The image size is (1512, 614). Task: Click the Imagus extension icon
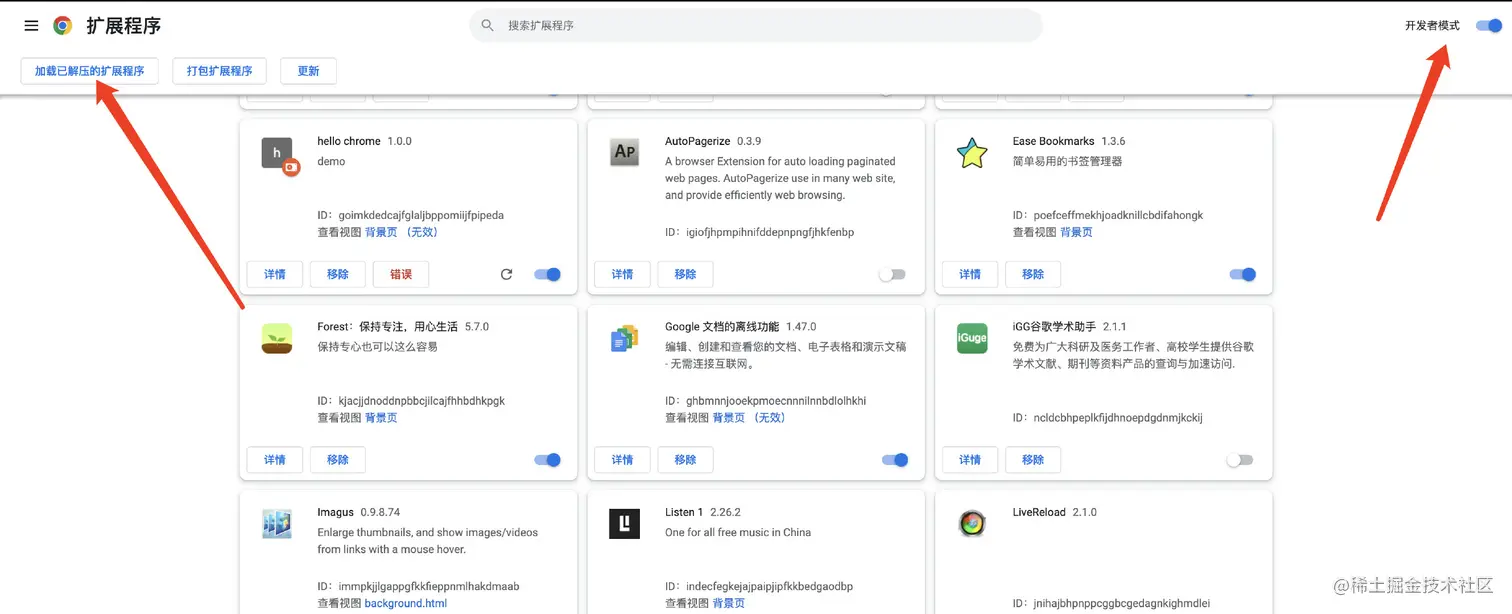coord(277,524)
